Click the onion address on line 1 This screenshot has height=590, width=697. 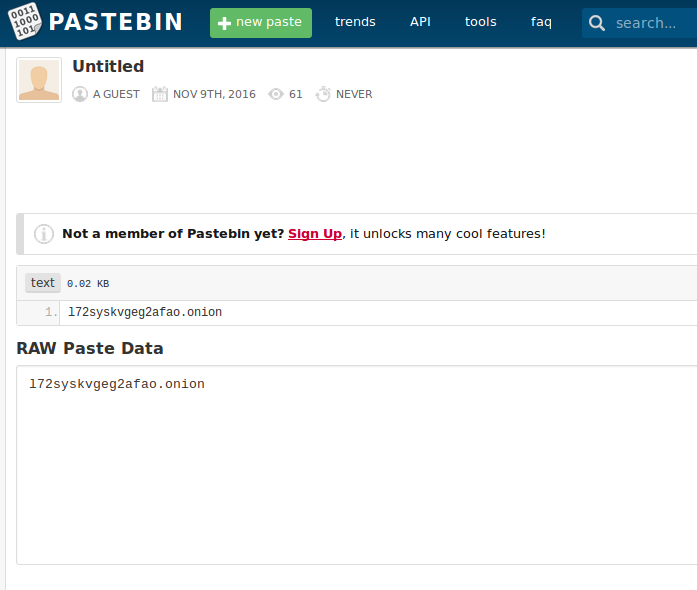click(x=145, y=313)
